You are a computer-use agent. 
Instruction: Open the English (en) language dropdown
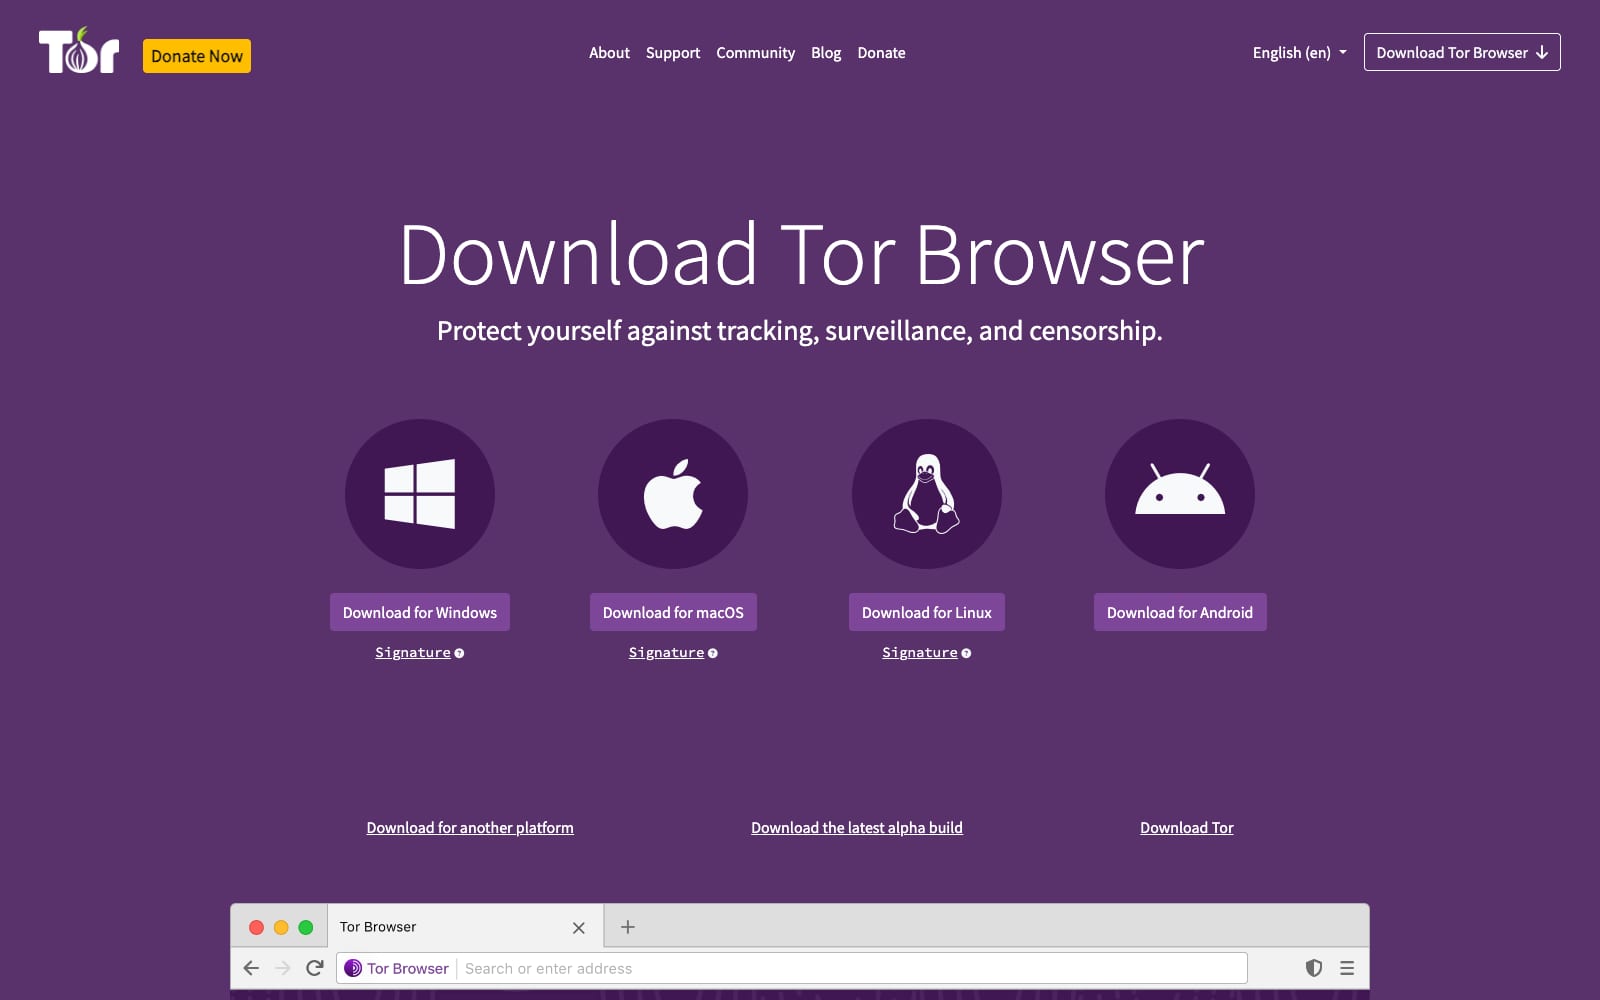(1299, 53)
